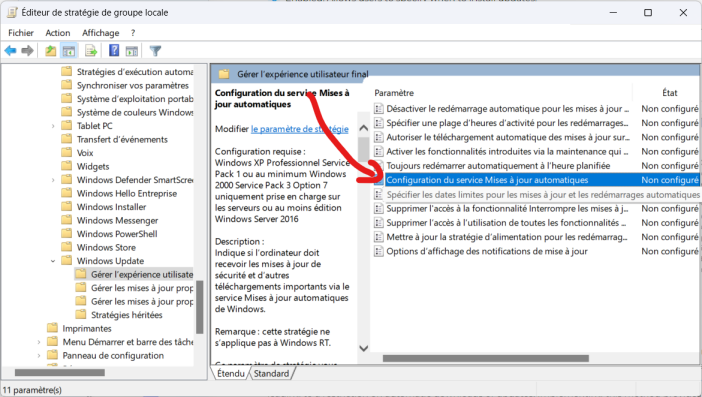Click Non configuré state for Désactiver le redémarrage
The height and width of the screenshot is (397, 702).
pyautogui.click(x=670, y=109)
